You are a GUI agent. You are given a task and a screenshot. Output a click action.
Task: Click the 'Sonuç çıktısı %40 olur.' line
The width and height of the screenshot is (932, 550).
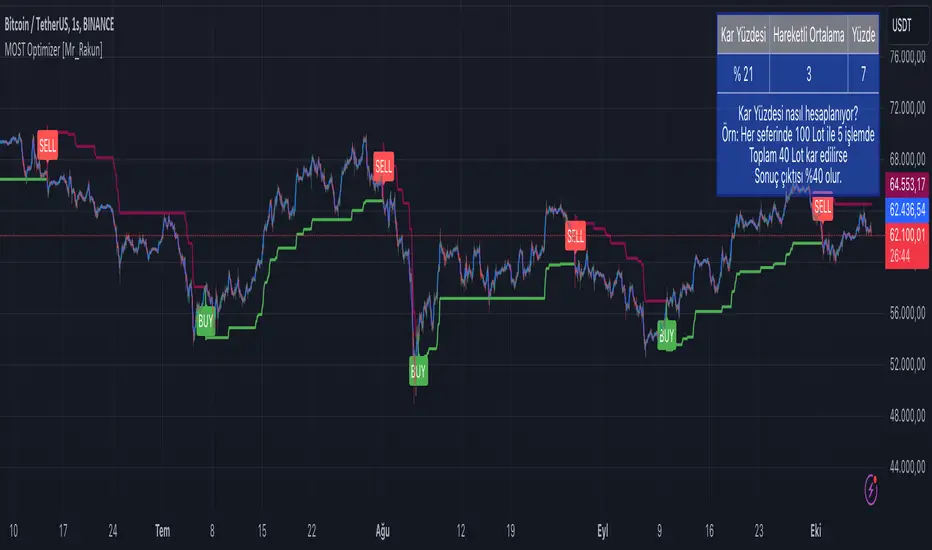click(x=798, y=176)
